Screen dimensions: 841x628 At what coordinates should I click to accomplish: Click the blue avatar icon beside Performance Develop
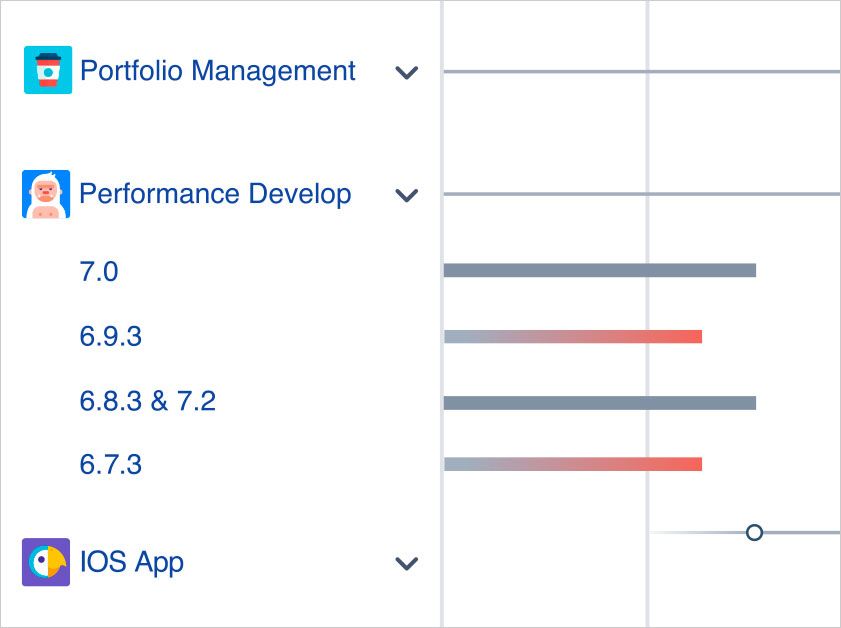(x=45, y=194)
